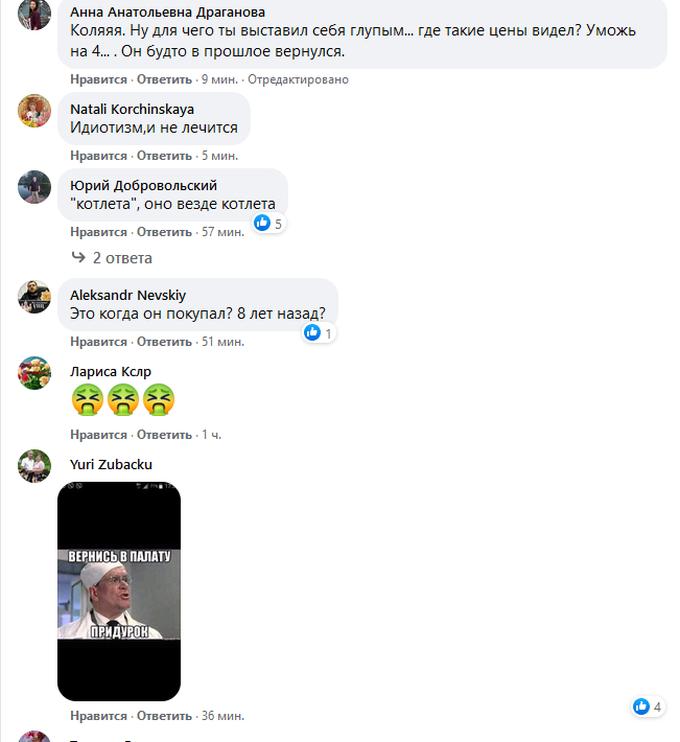
Task: View Aleksandr Nevskiy's avatar photo
Action: [34, 297]
